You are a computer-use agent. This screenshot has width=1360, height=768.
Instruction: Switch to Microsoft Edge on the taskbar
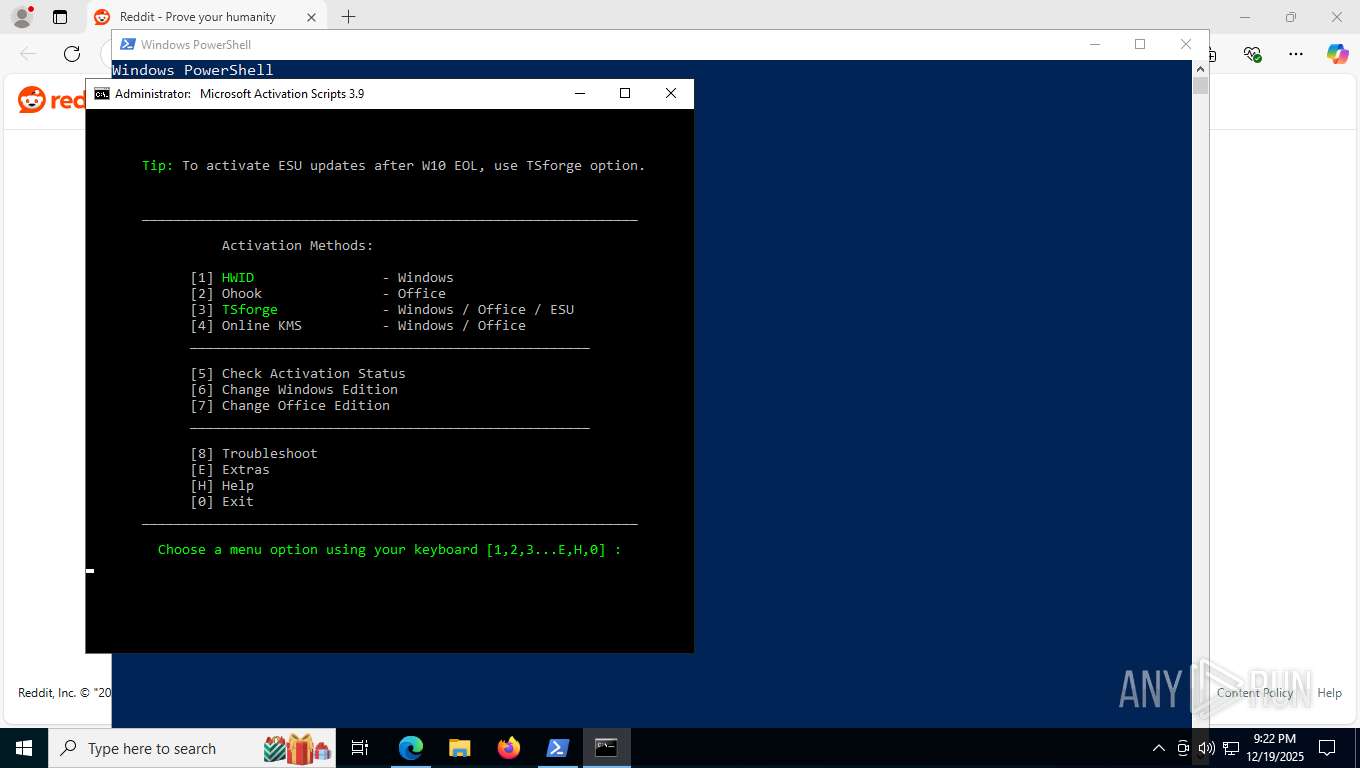pos(411,748)
